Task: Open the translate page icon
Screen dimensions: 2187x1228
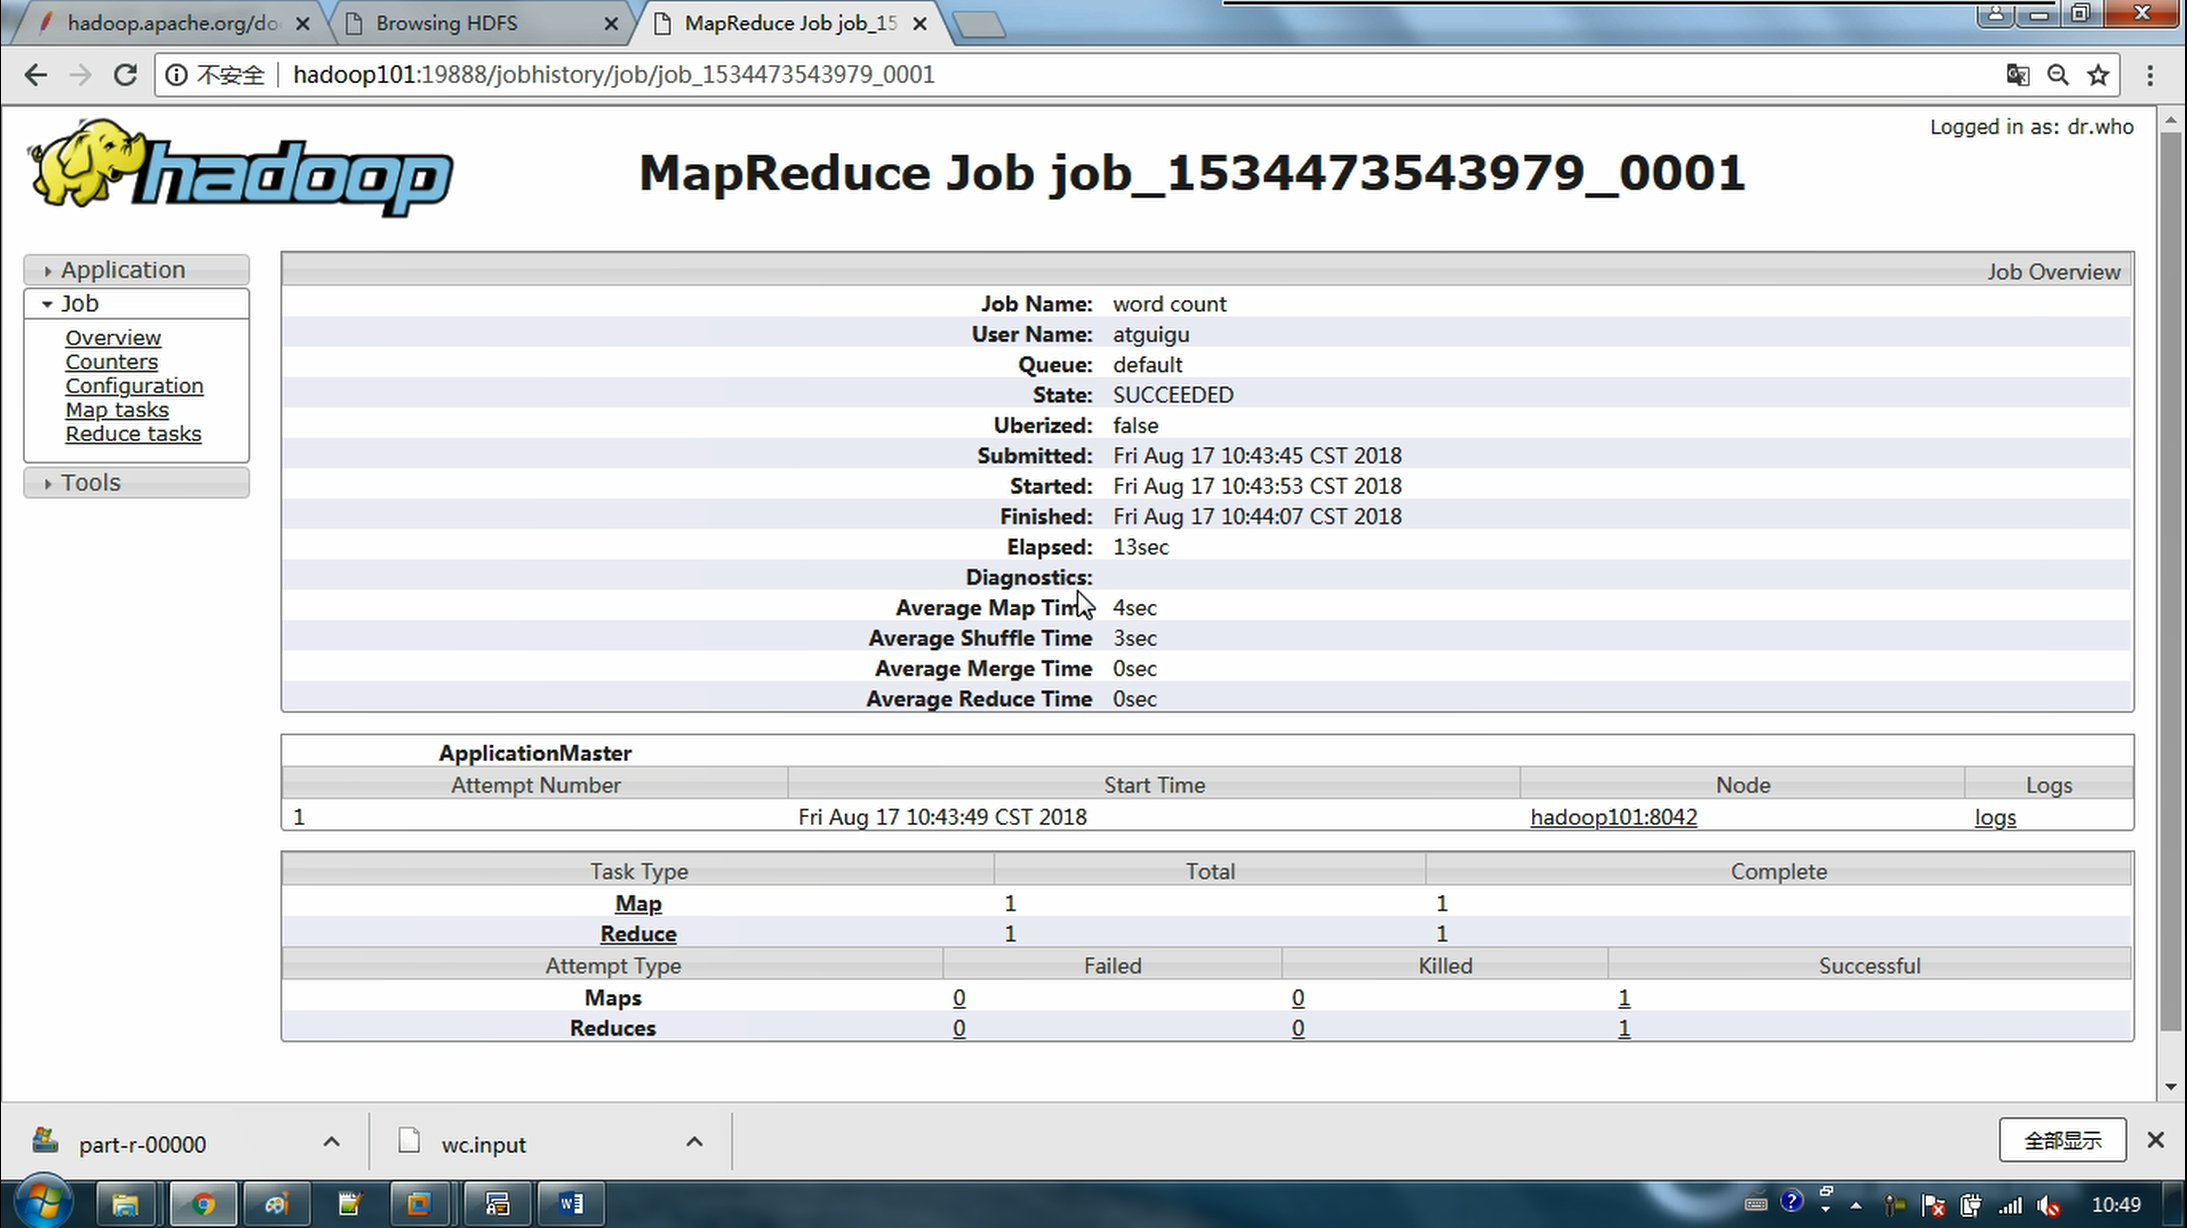Action: (2017, 75)
